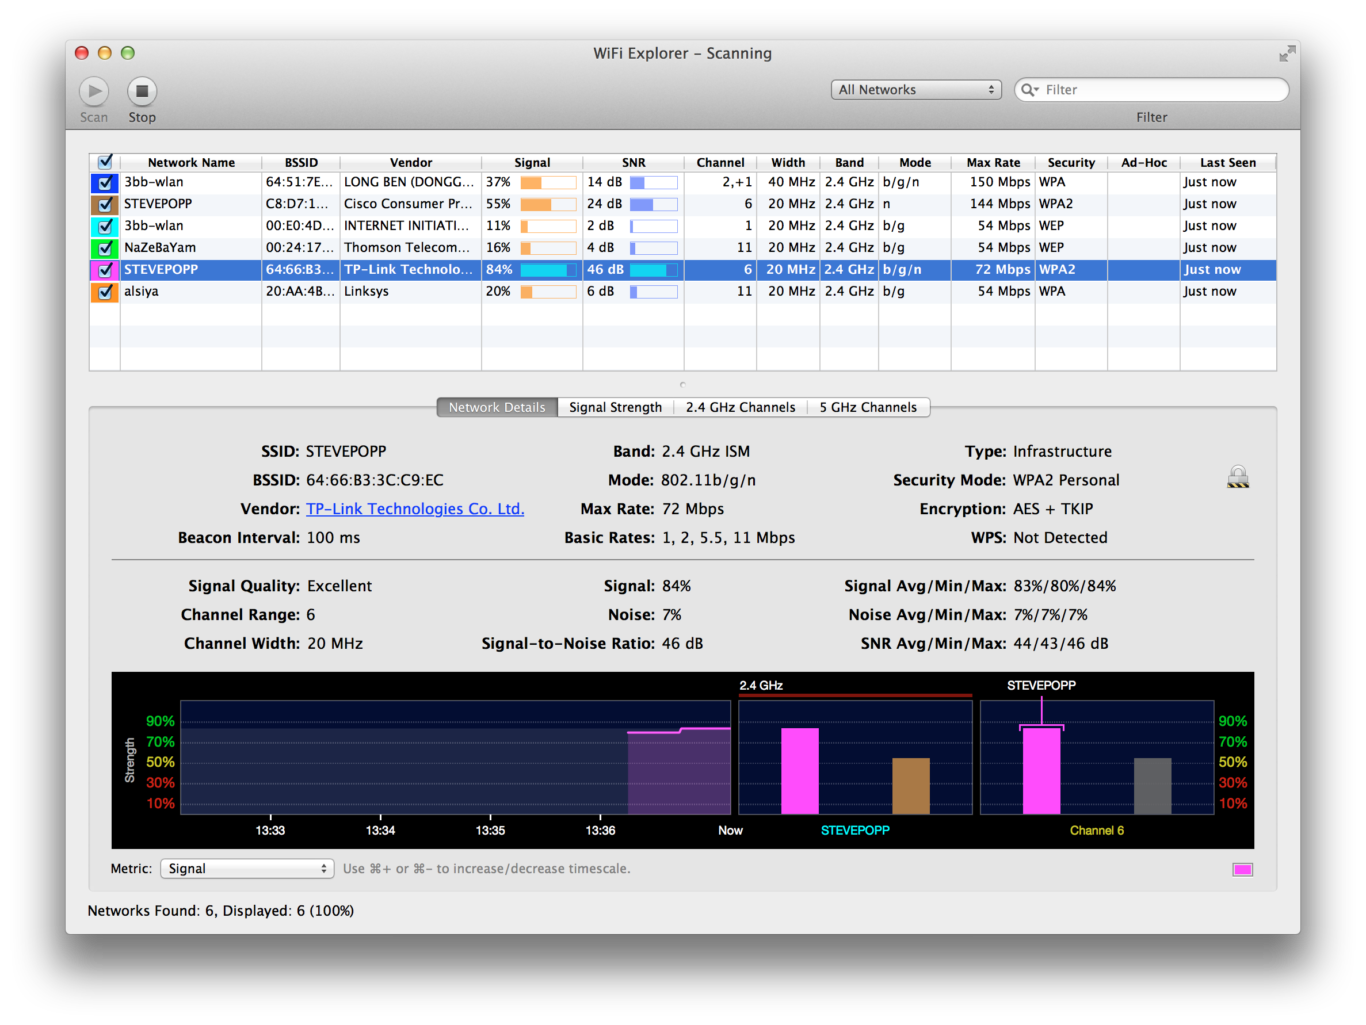Viewport: 1366px width, 1025px height.
Task: Sort by Max Rate column header
Action: tap(993, 162)
